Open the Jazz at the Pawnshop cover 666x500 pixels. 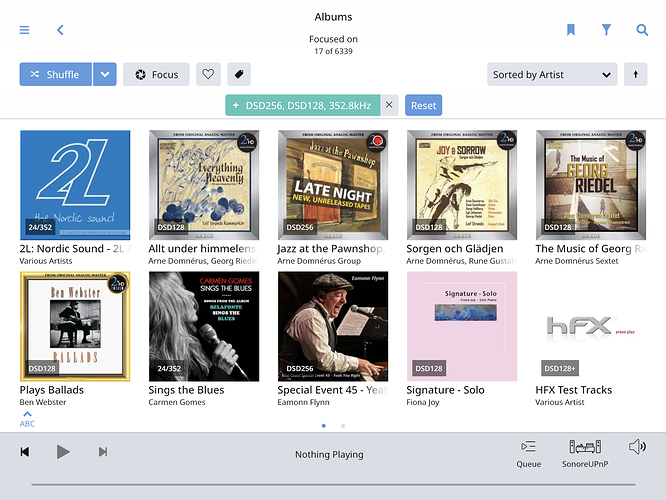[333, 185]
